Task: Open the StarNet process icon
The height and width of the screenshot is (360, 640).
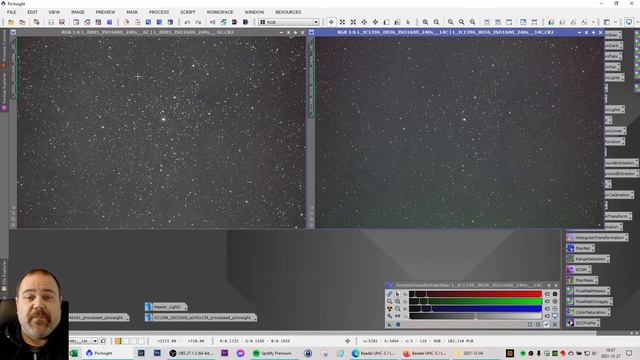Action: click(x=580, y=248)
